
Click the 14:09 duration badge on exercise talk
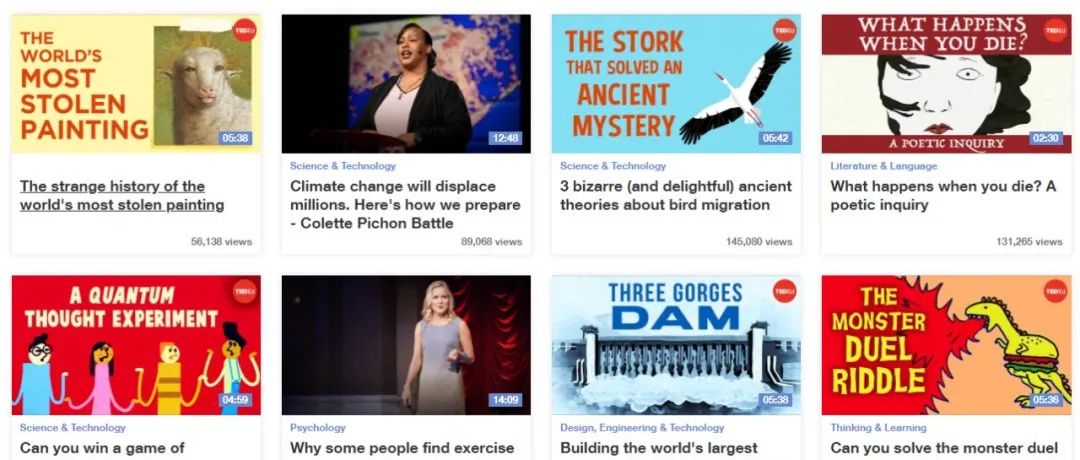(505, 400)
